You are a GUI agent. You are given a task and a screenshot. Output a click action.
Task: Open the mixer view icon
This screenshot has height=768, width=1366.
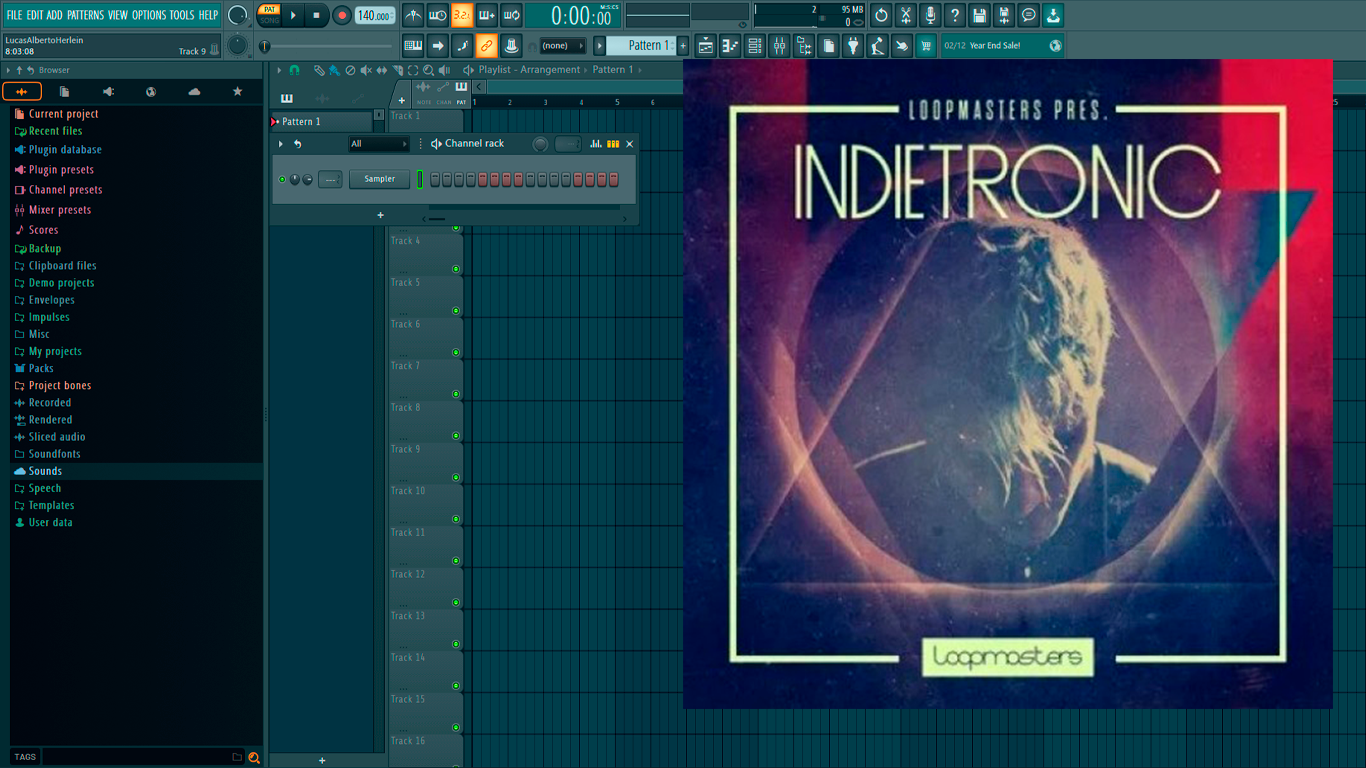coord(779,45)
